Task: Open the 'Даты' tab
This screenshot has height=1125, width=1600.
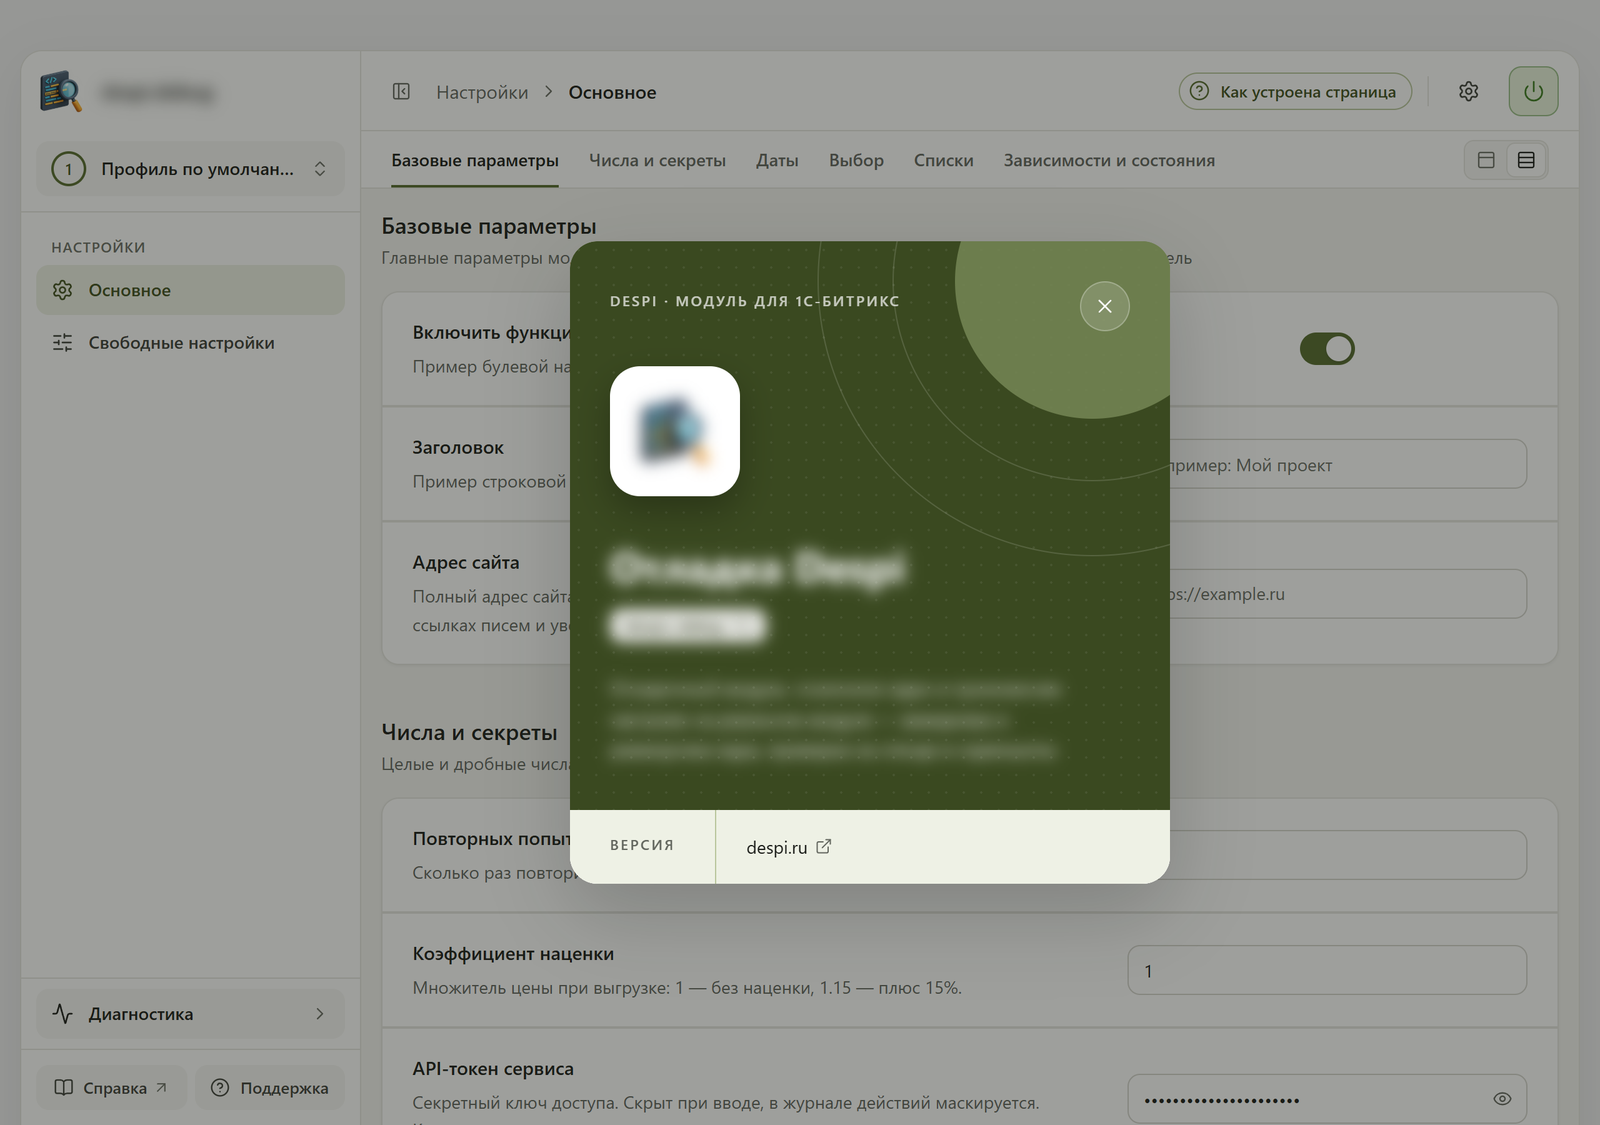Action: click(x=777, y=160)
